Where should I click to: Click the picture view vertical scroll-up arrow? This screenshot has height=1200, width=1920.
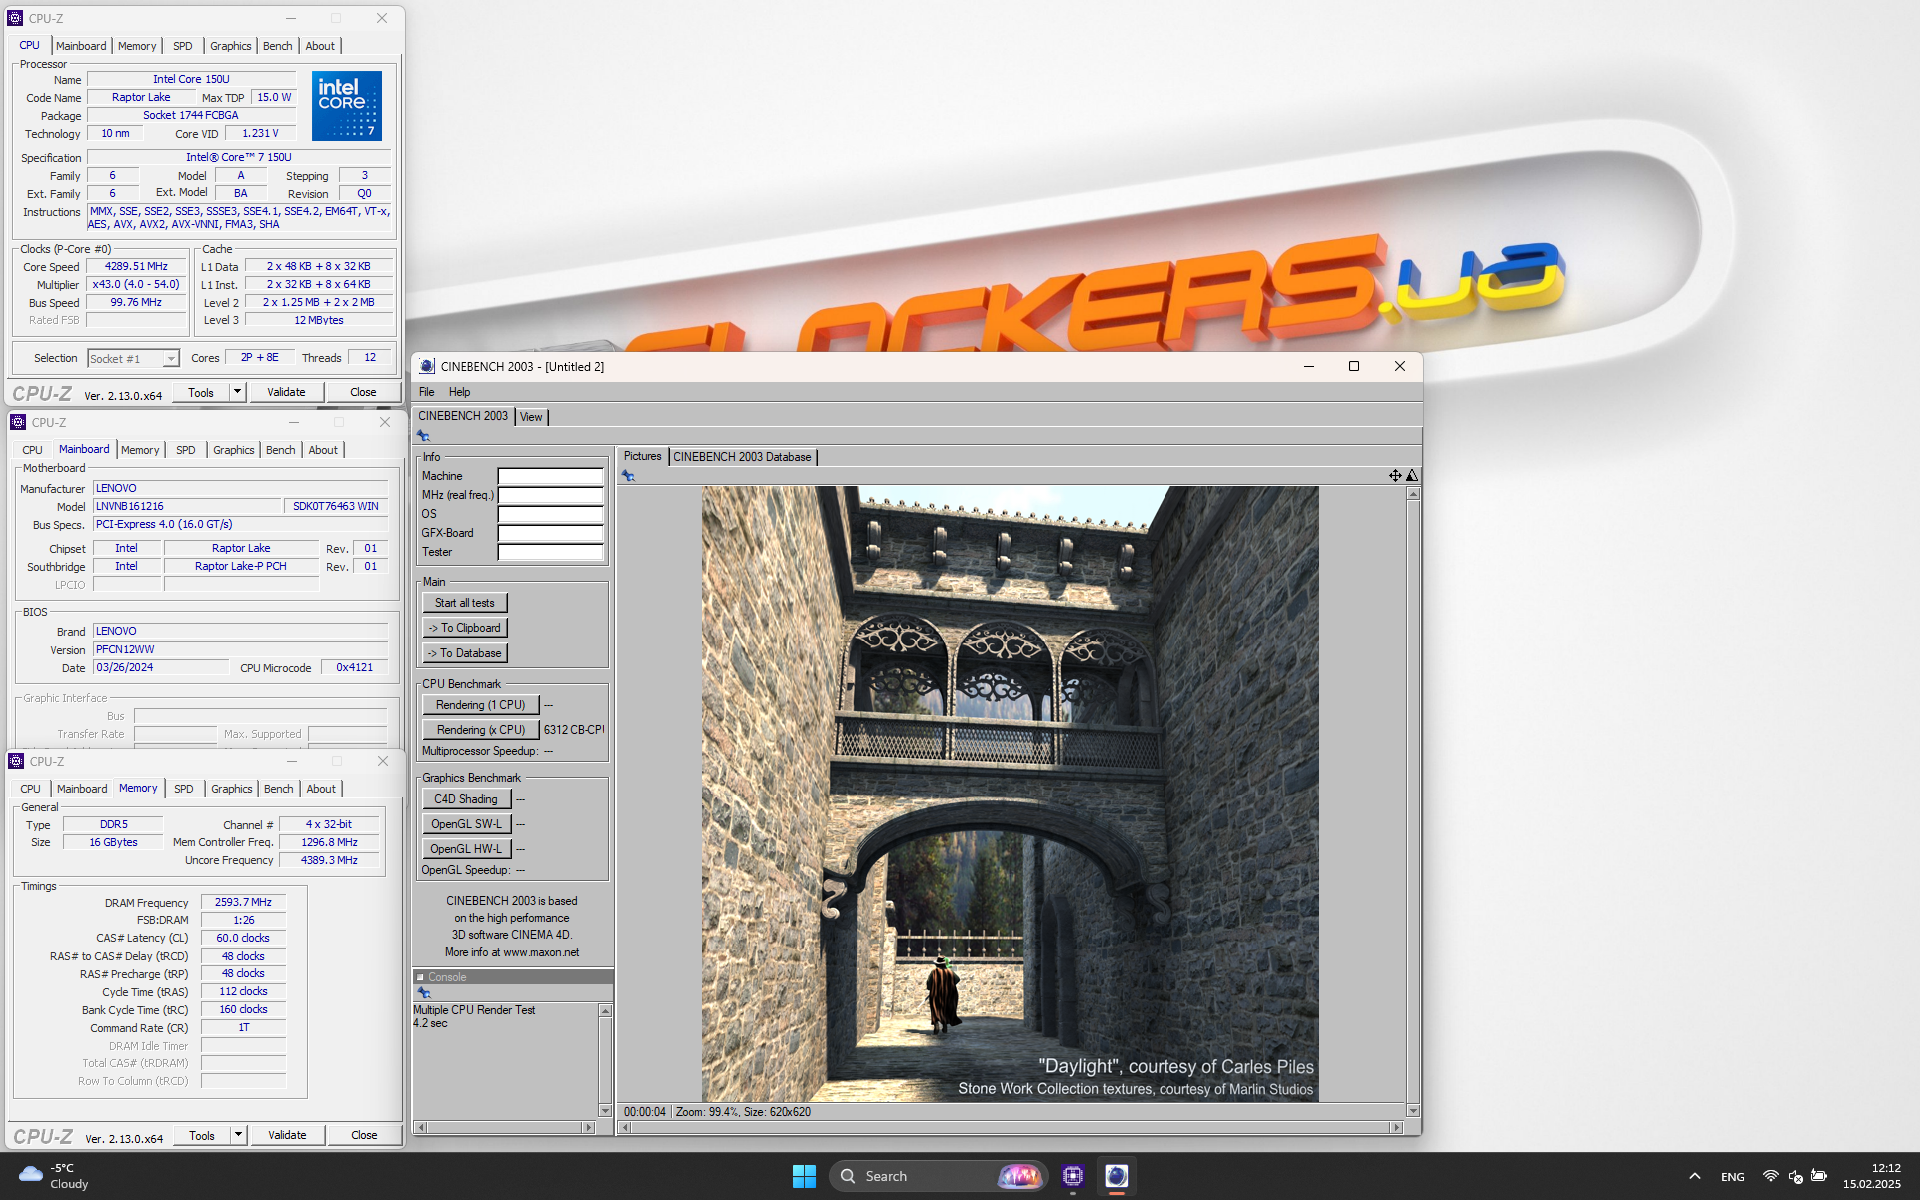1413,494
